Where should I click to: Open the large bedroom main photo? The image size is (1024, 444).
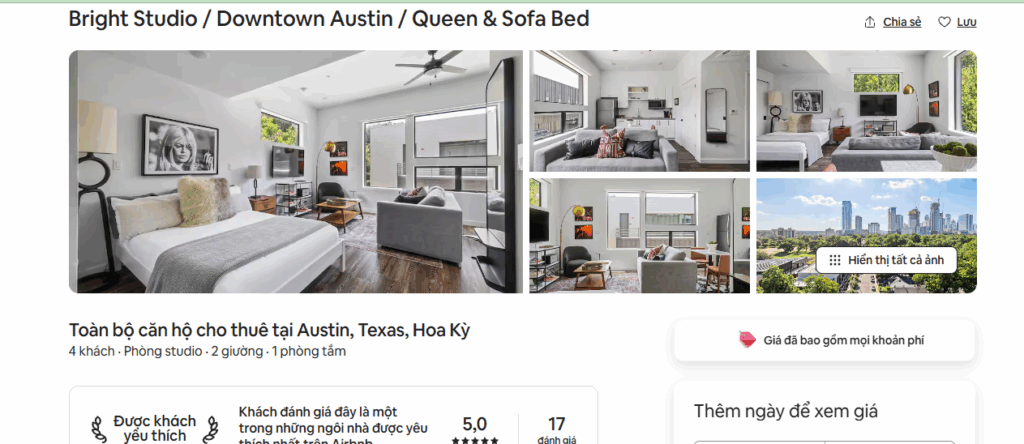(x=296, y=172)
